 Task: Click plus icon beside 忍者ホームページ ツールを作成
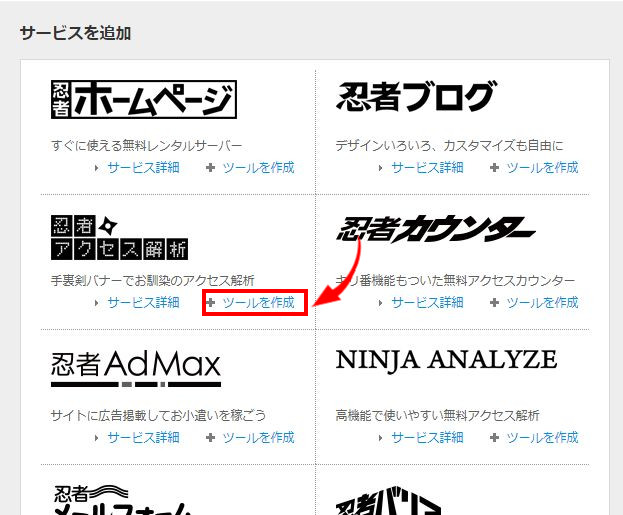pos(211,168)
